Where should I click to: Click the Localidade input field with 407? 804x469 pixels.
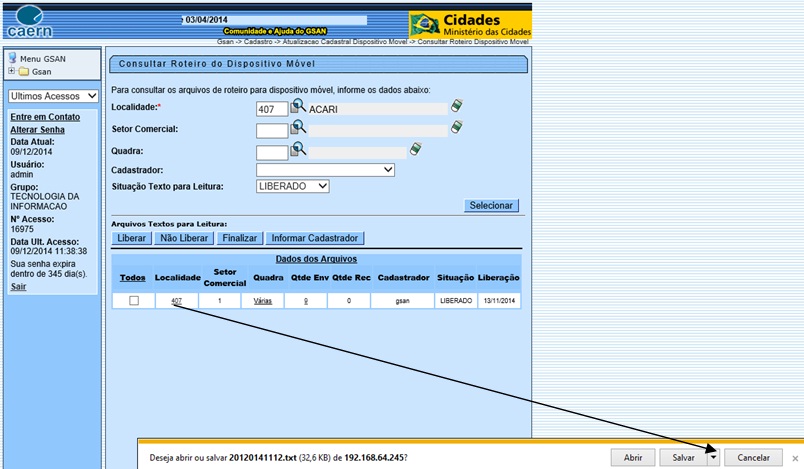pos(272,109)
